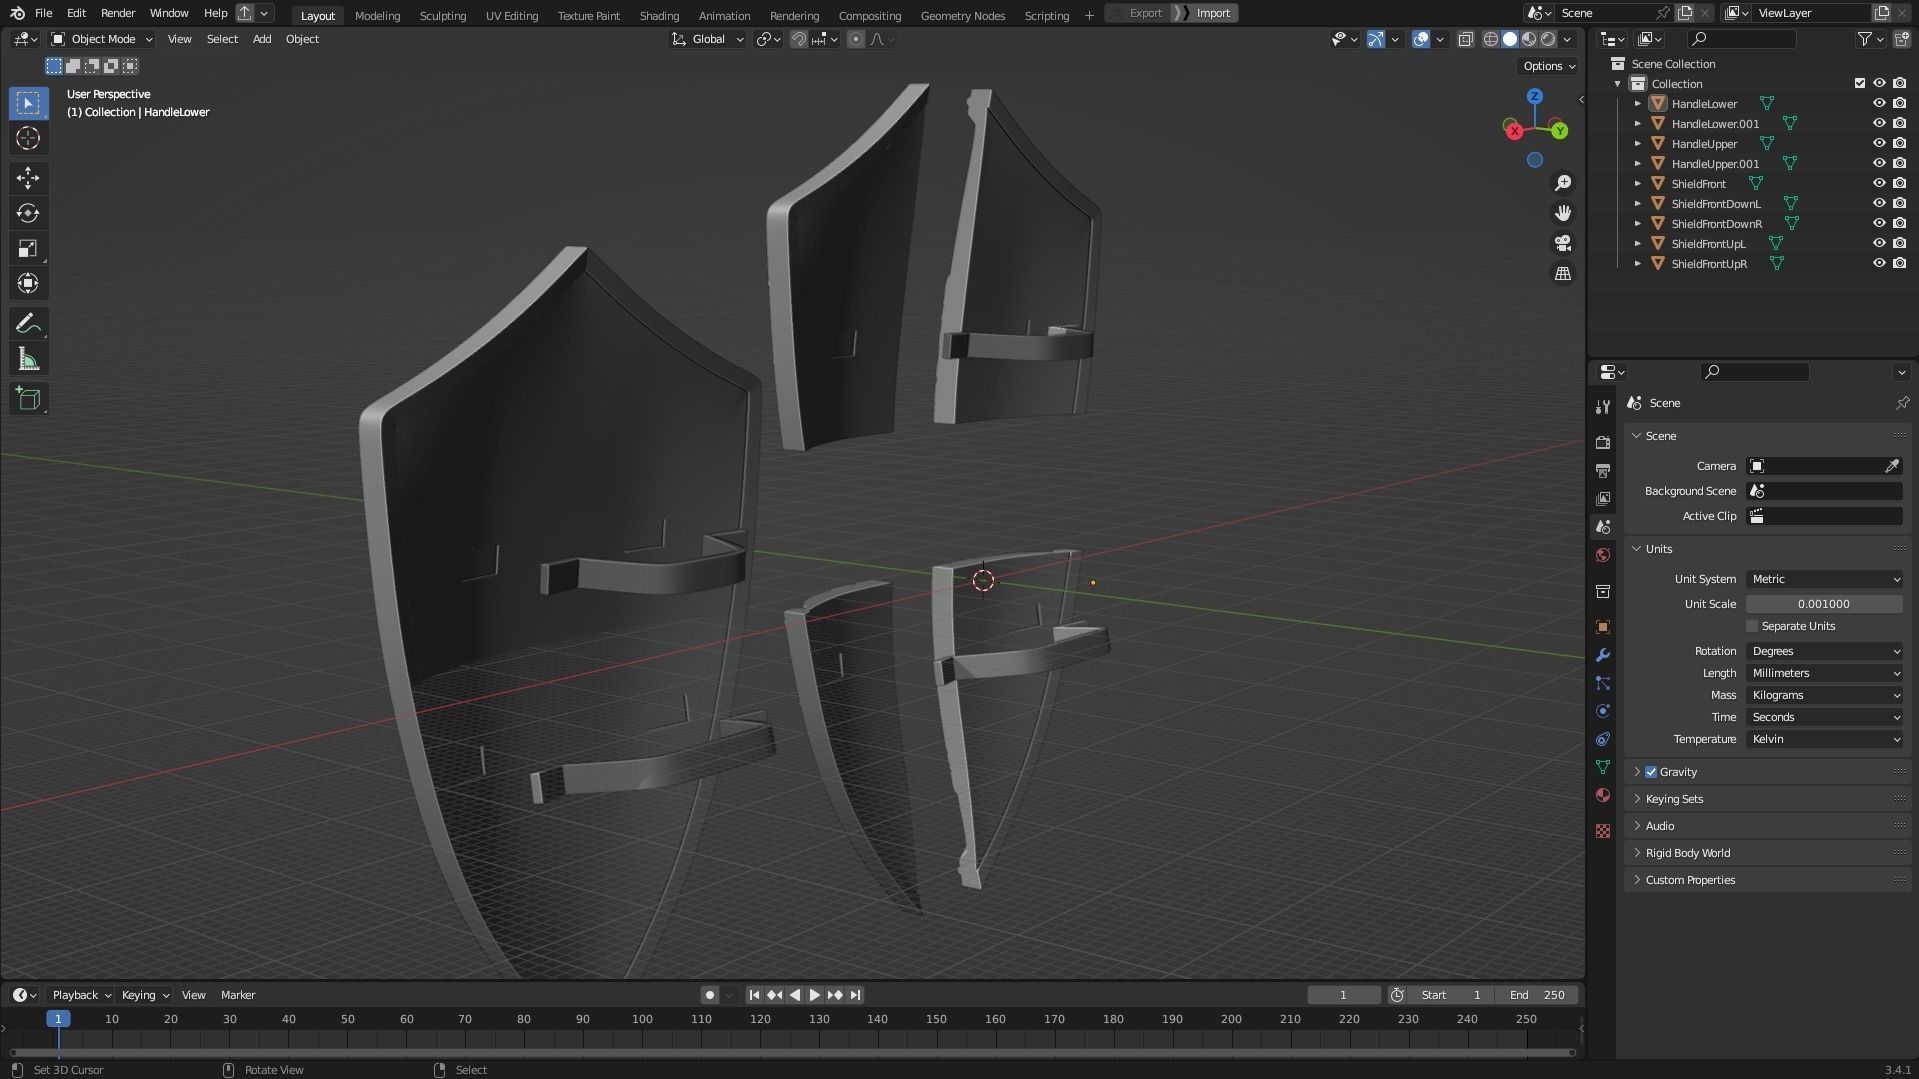
Task: Open the Physics properties tab
Action: click(1603, 711)
